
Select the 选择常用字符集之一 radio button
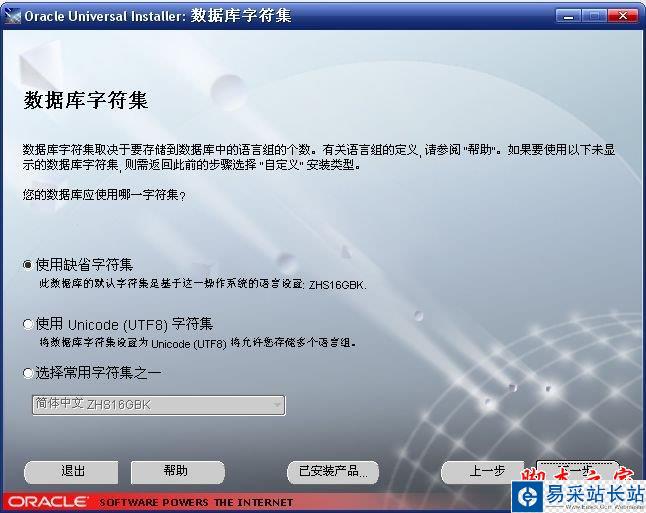[x=28, y=373]
